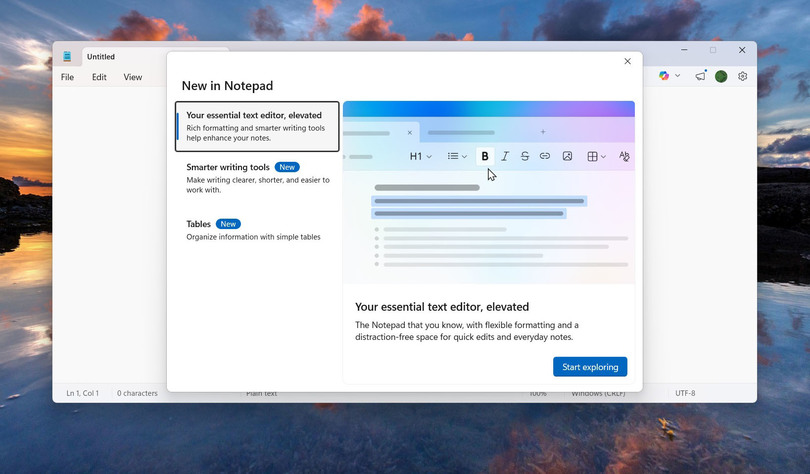810x474 pixels.
Task: Click the table dropdown in the preview illustration
Action: coord(596,156)
